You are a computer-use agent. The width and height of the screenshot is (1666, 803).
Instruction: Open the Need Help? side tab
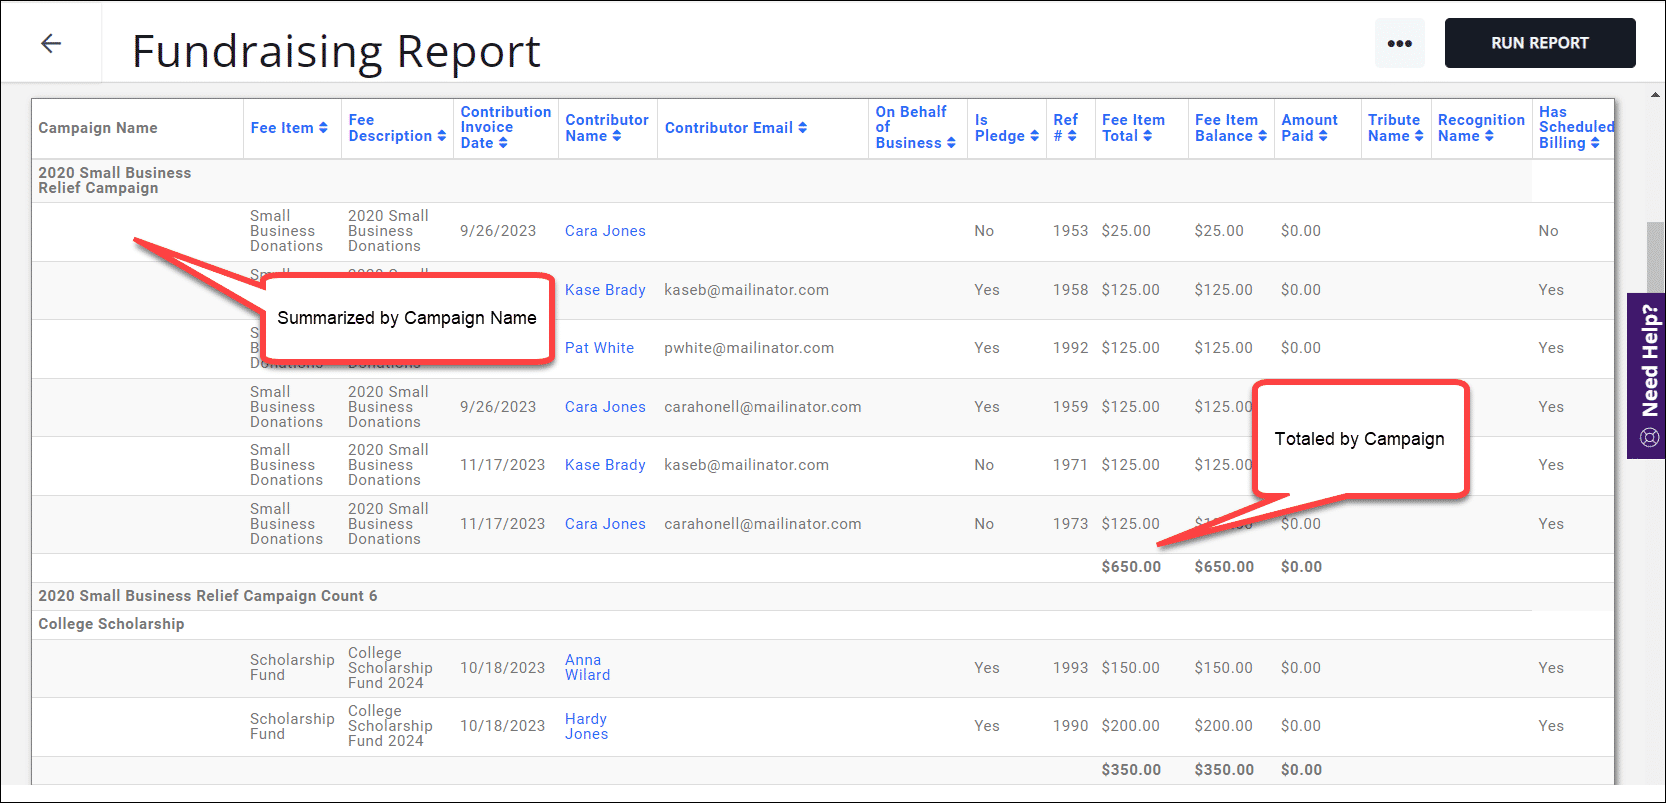(x=1649, y=375)
